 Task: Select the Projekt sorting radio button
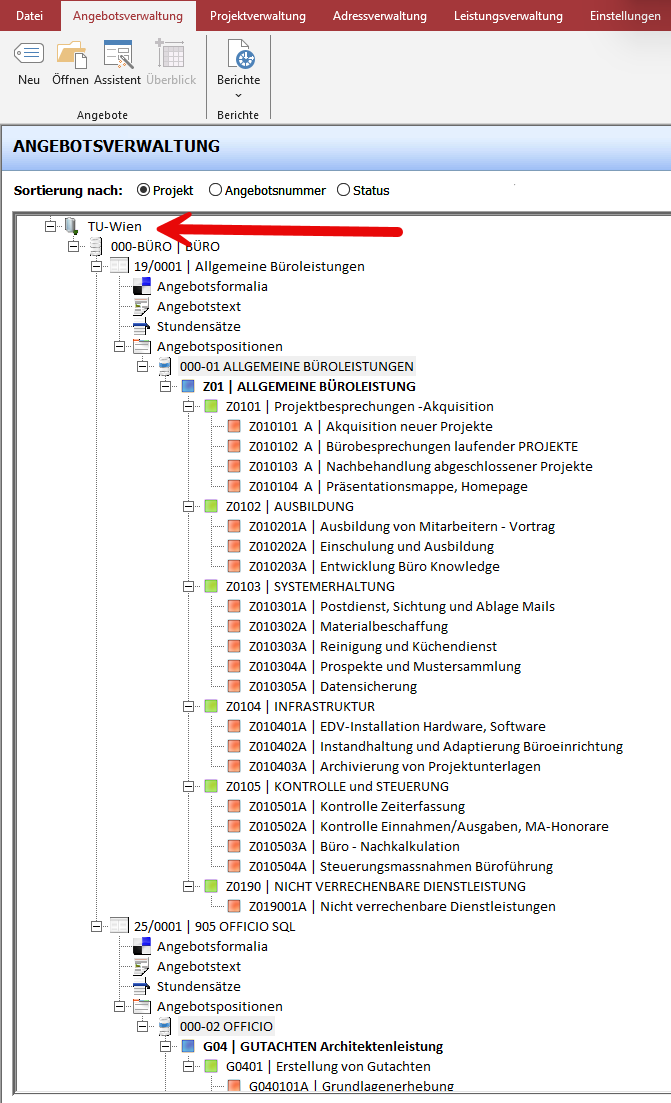pos(143,190)
